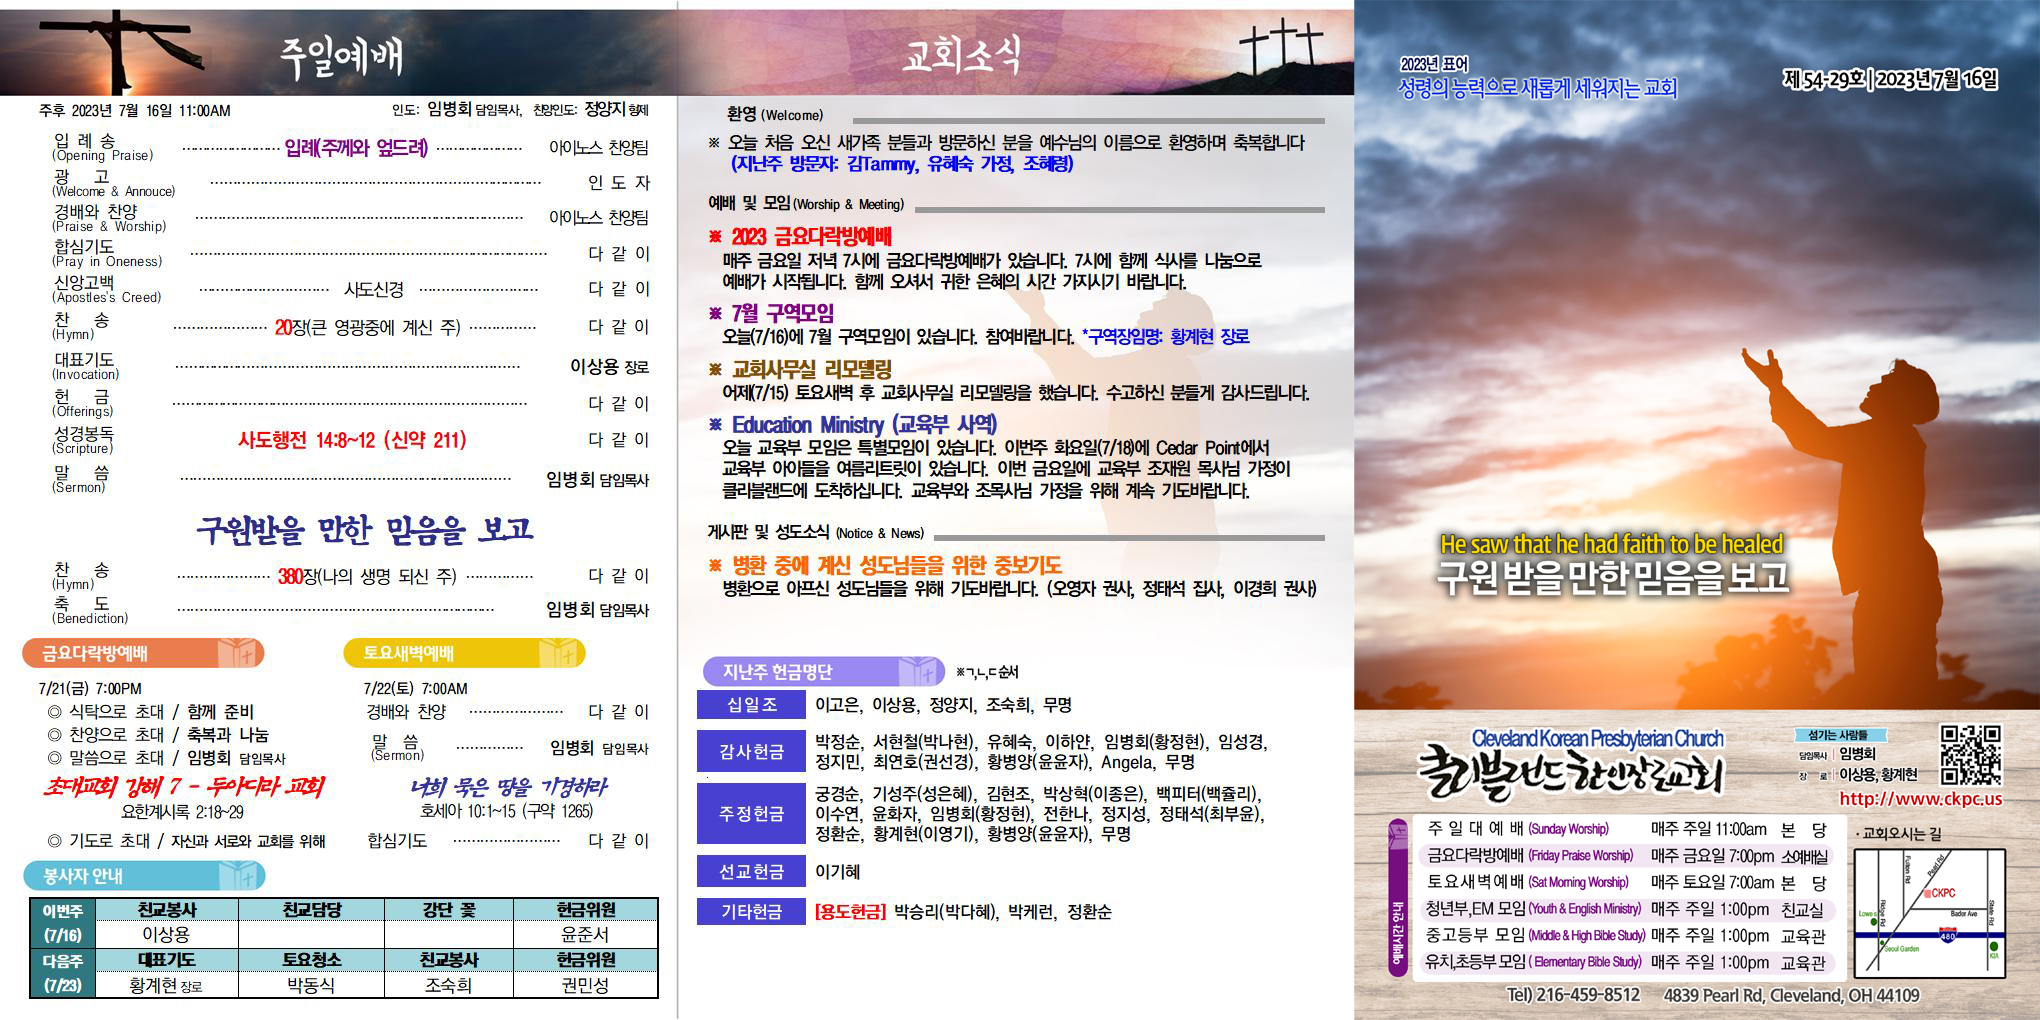Open the http://www.ckpc.us website link
The image size is (2040, 1020).
[x=1920, y=798]
